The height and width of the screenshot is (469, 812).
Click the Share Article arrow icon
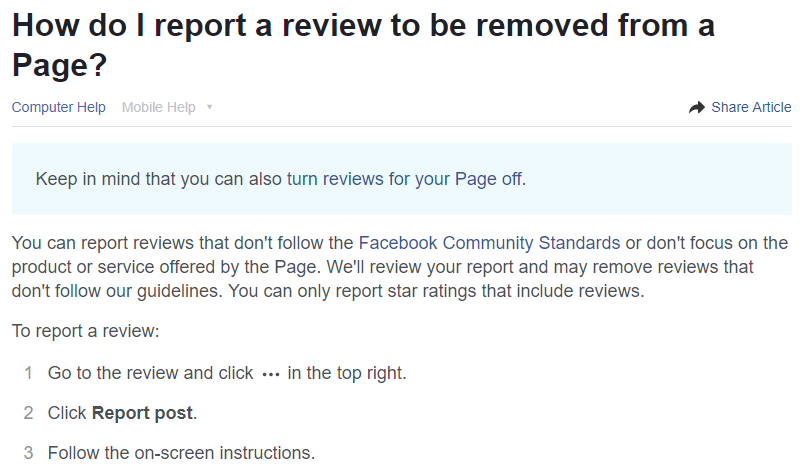click(x=697, y=107)
